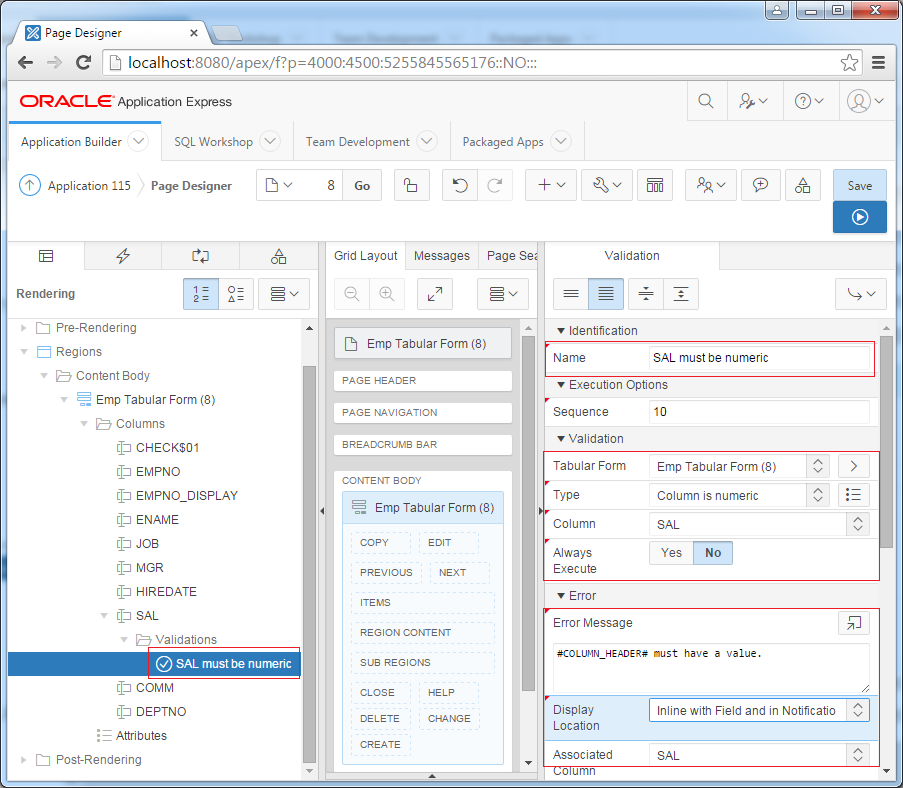Click the page lock icon
Viewport: 903px width, 788px height.
point(411,185)
